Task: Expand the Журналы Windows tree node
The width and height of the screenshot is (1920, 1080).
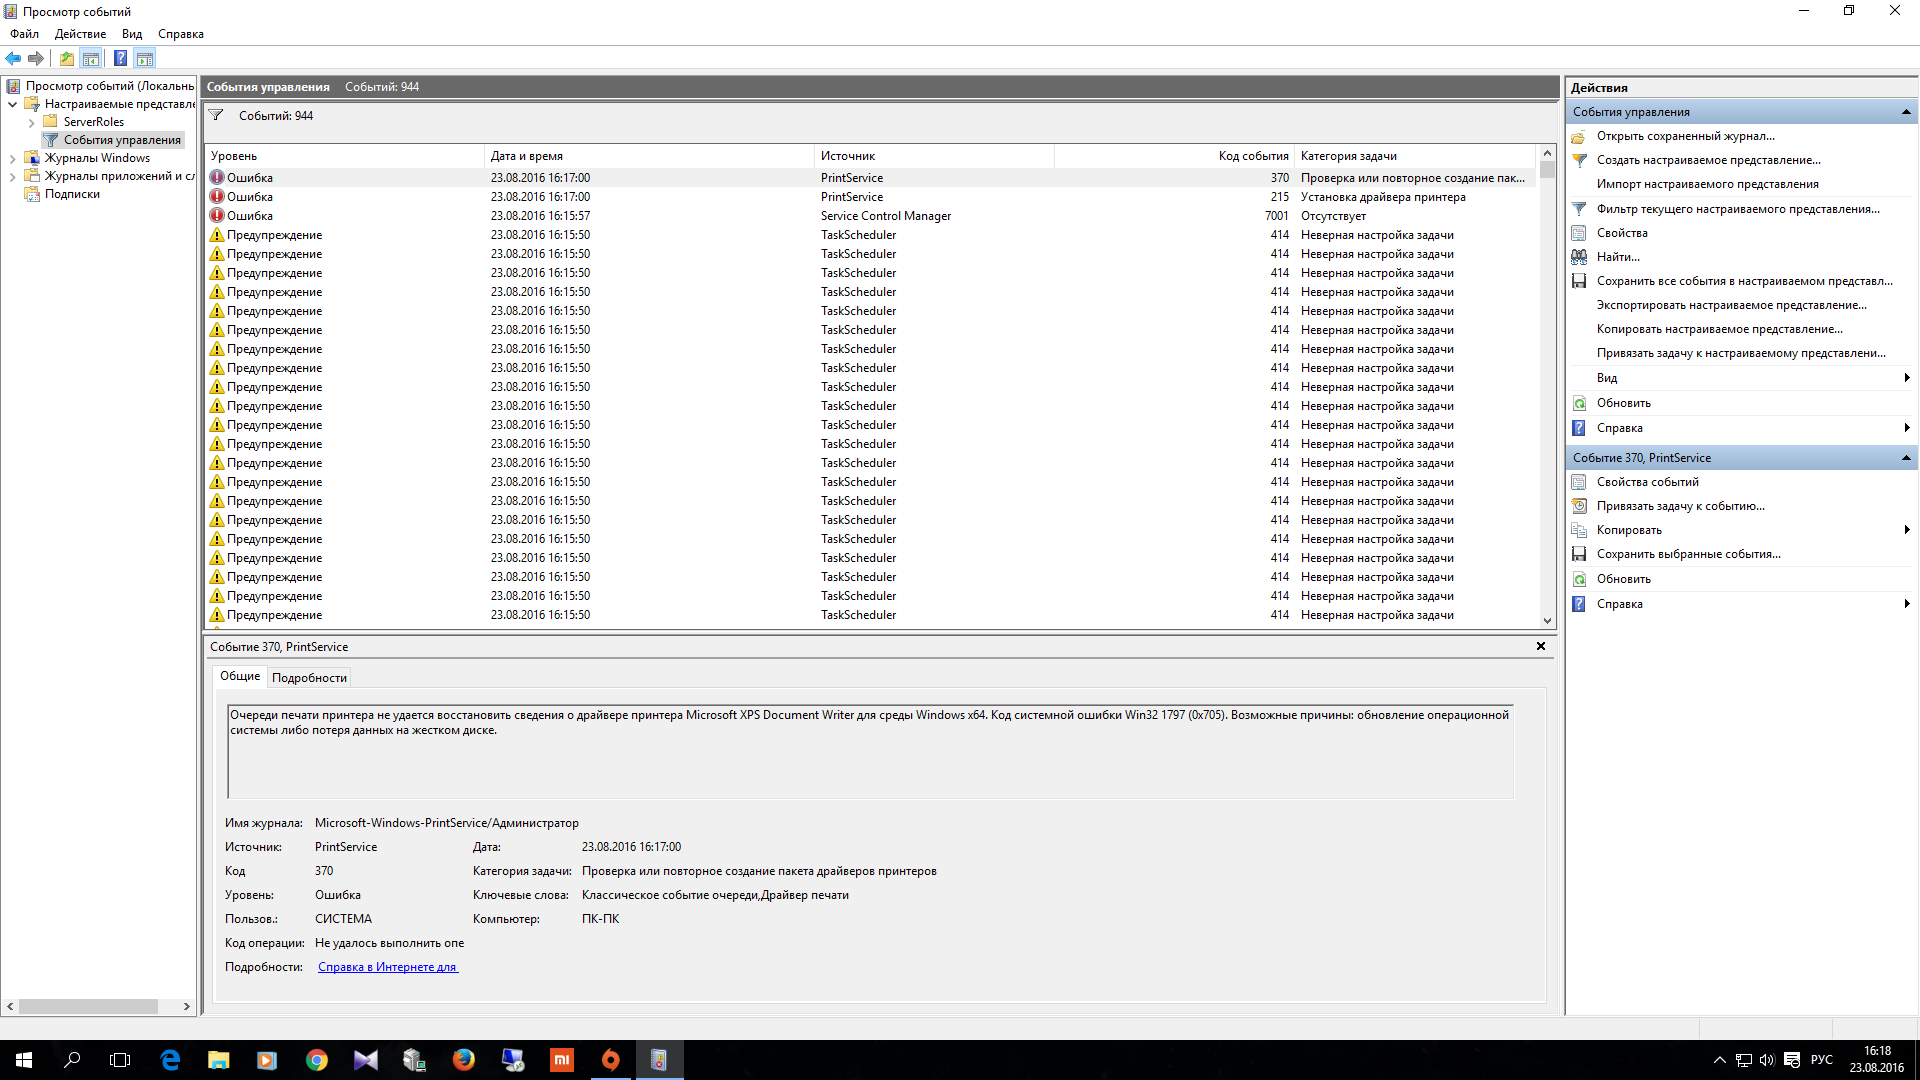Action: coord(13,158)
